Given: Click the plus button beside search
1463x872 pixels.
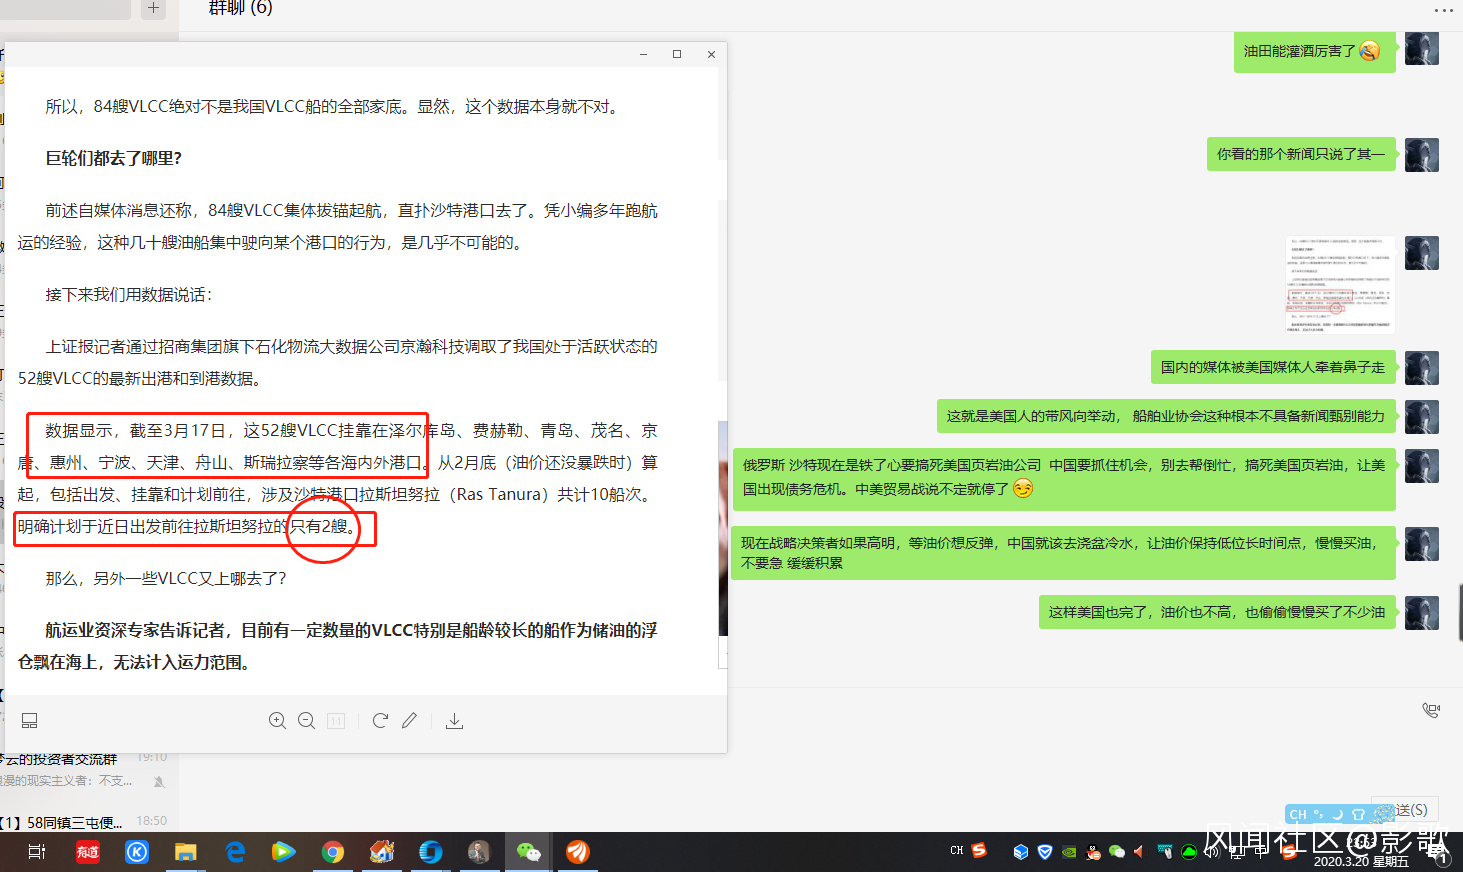Looking at the screenshot, I should [x=153, y=9].
